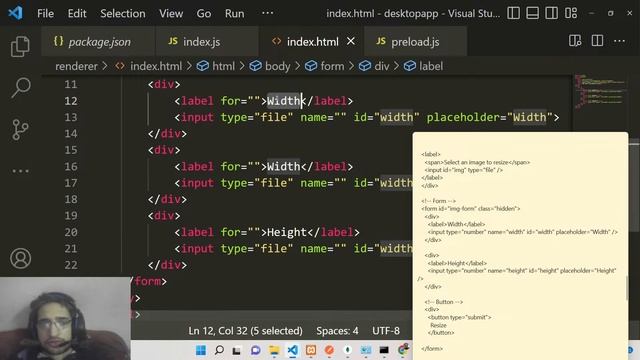Toggle secondary side bar layout icon

pos(551,13)
